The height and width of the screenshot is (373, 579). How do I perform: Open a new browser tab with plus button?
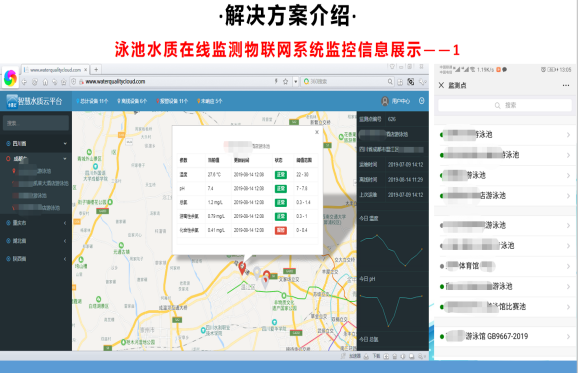[x=96, y=69]
